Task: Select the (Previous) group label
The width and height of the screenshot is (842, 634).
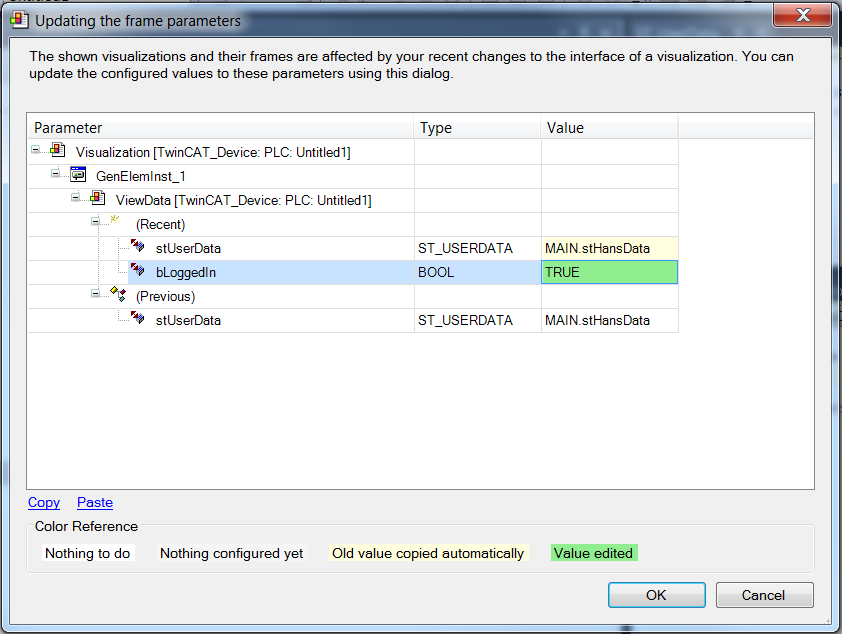Action: tap(165, 296)
